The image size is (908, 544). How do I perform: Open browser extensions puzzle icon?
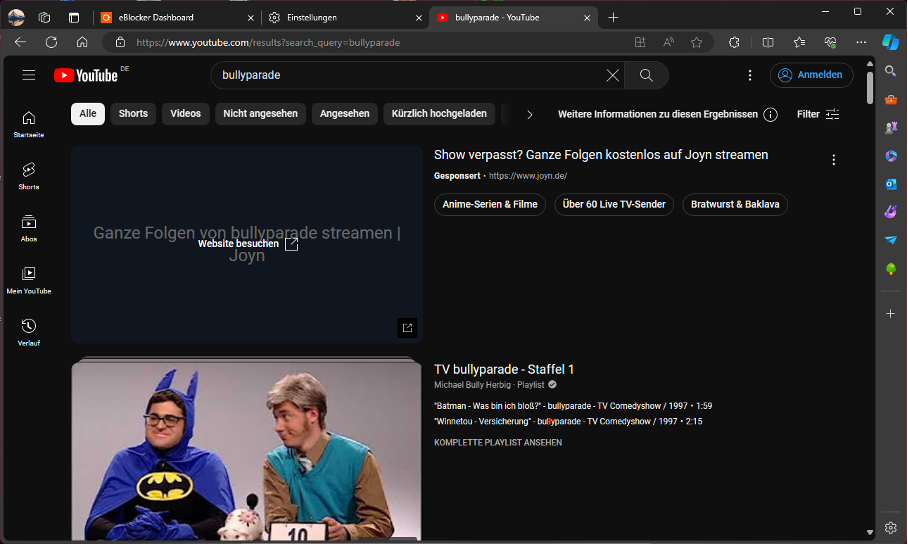pyautogui.click(x=734, y=42)
